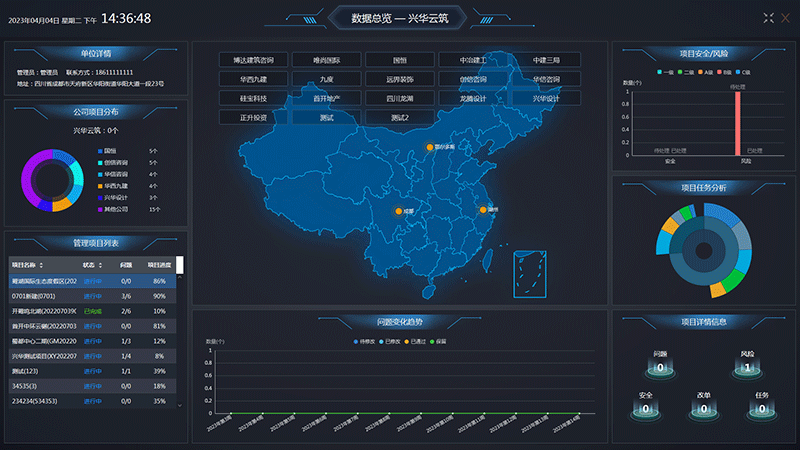Select company 首开地产
This screenshot has width=800, height=450.
[327, 98]
